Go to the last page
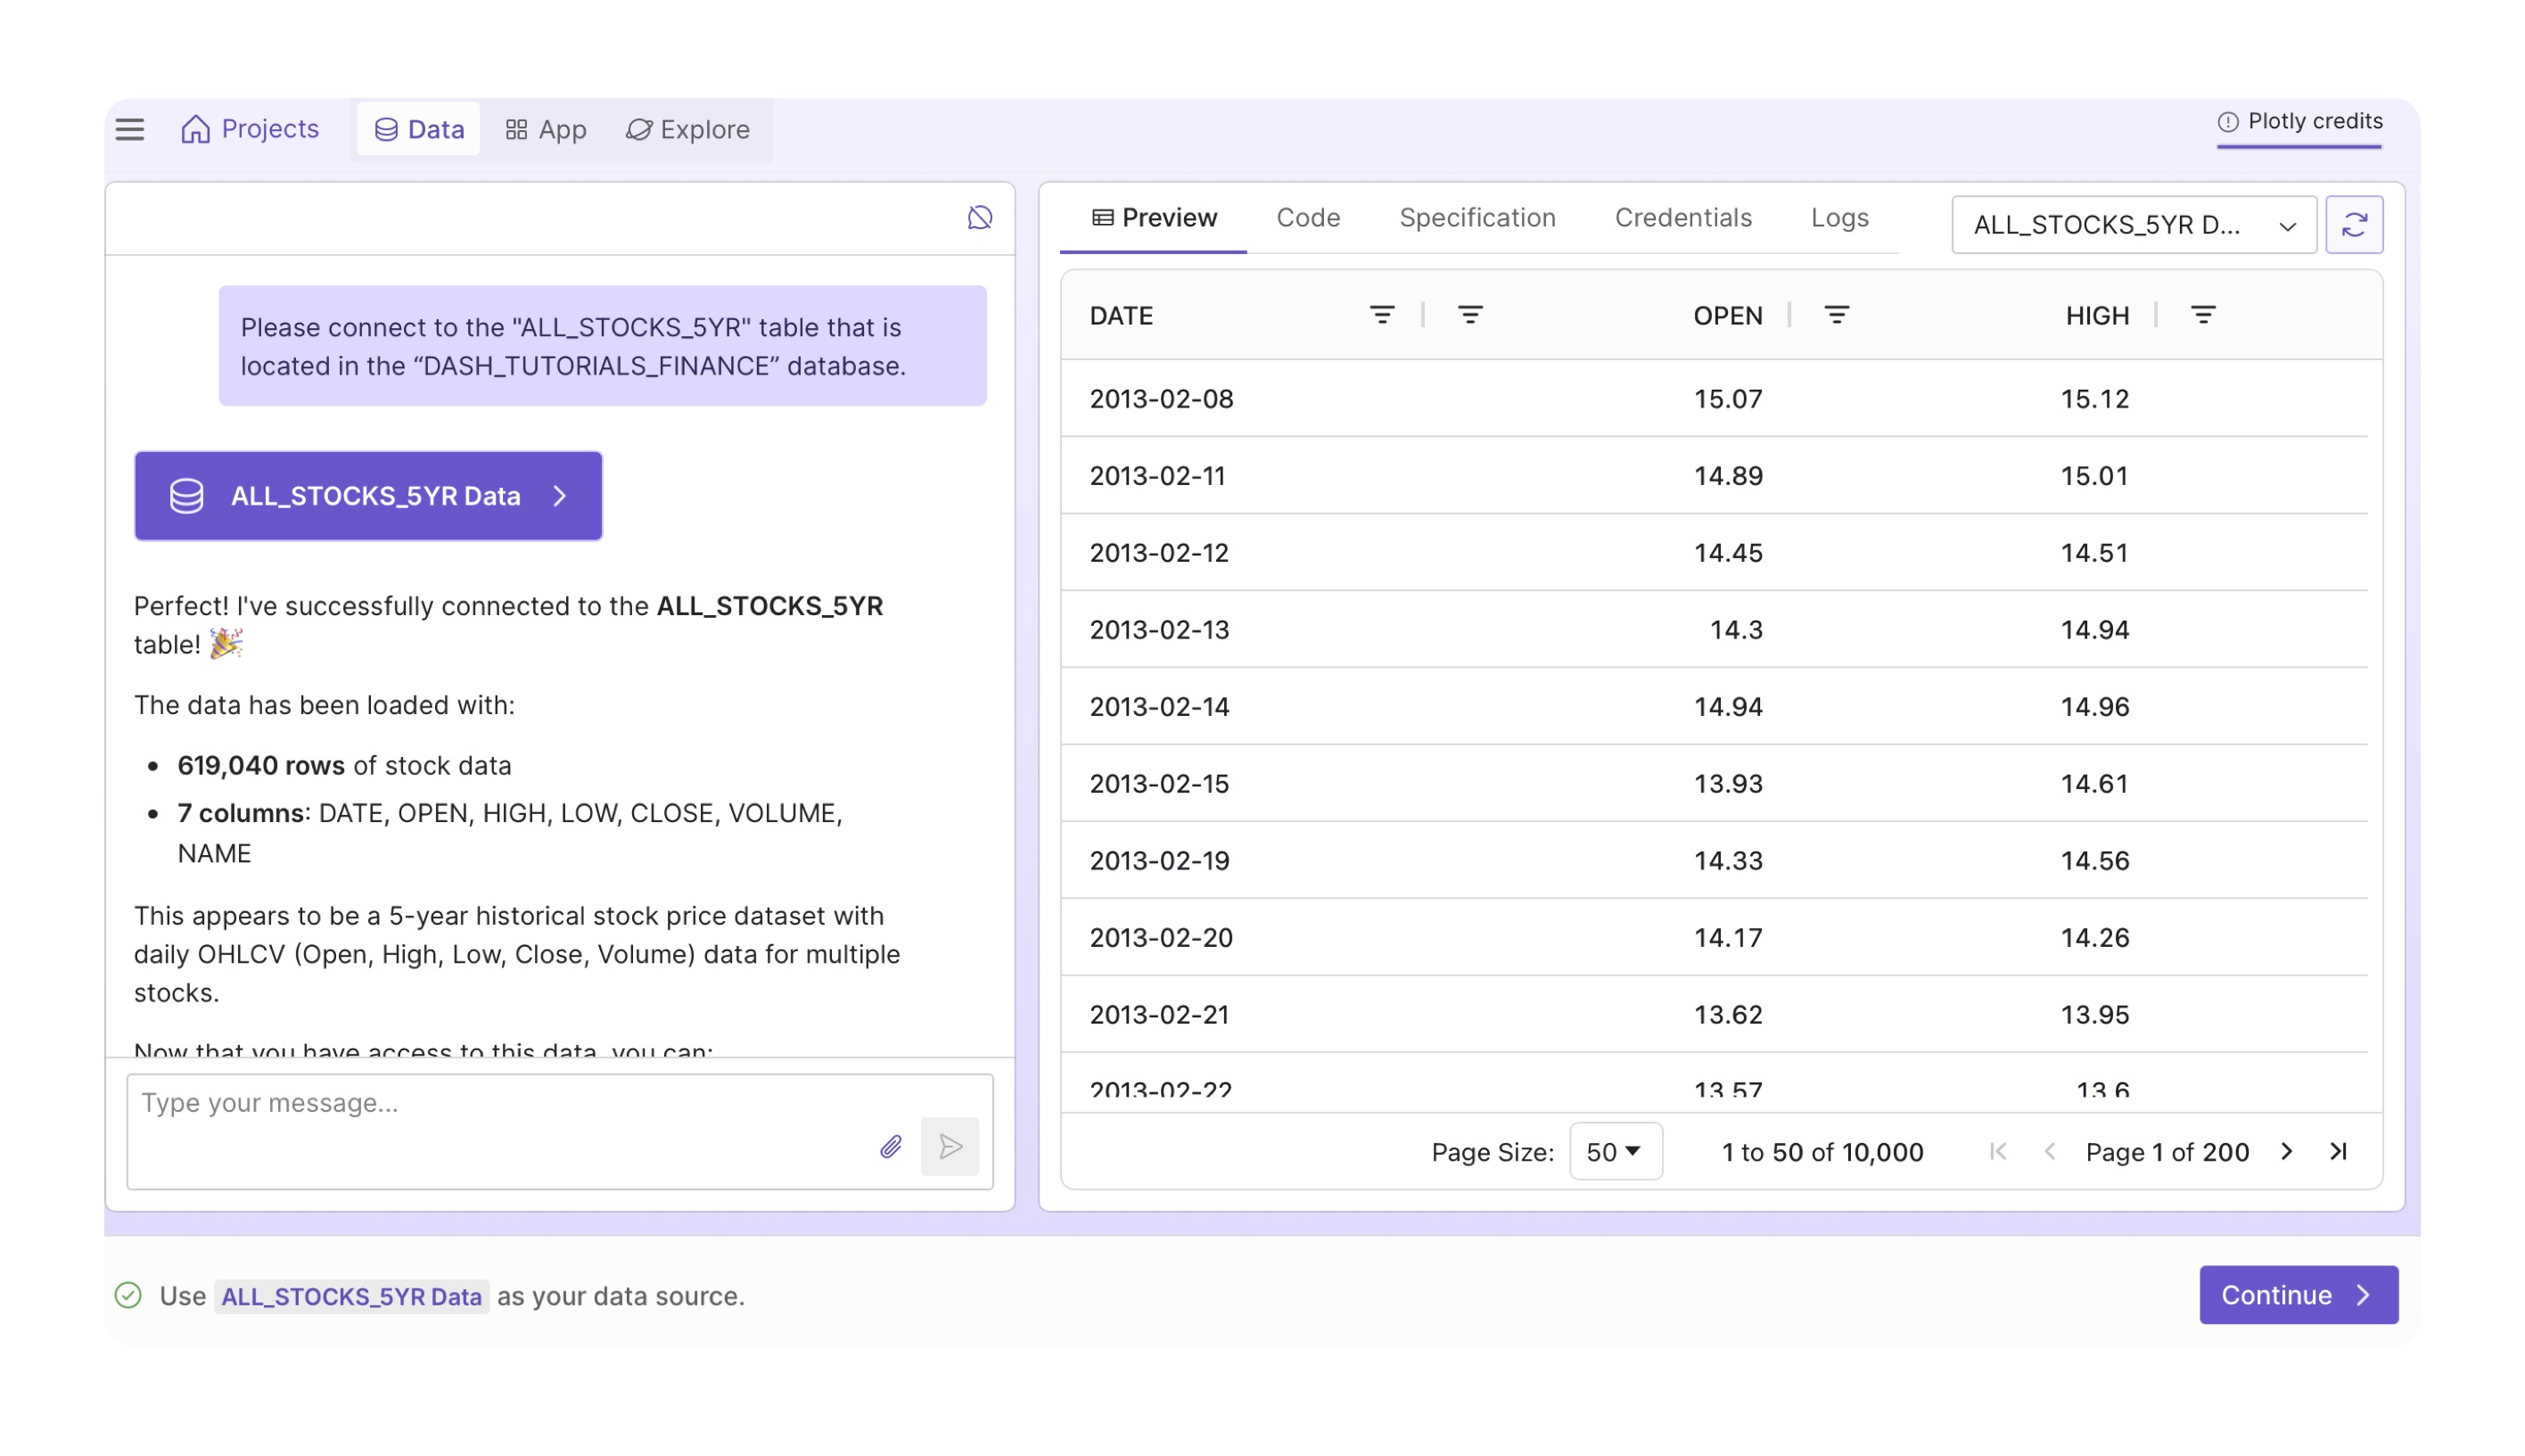This screenshot has width=2525, height=1456. click(x=2337, y=1151)
